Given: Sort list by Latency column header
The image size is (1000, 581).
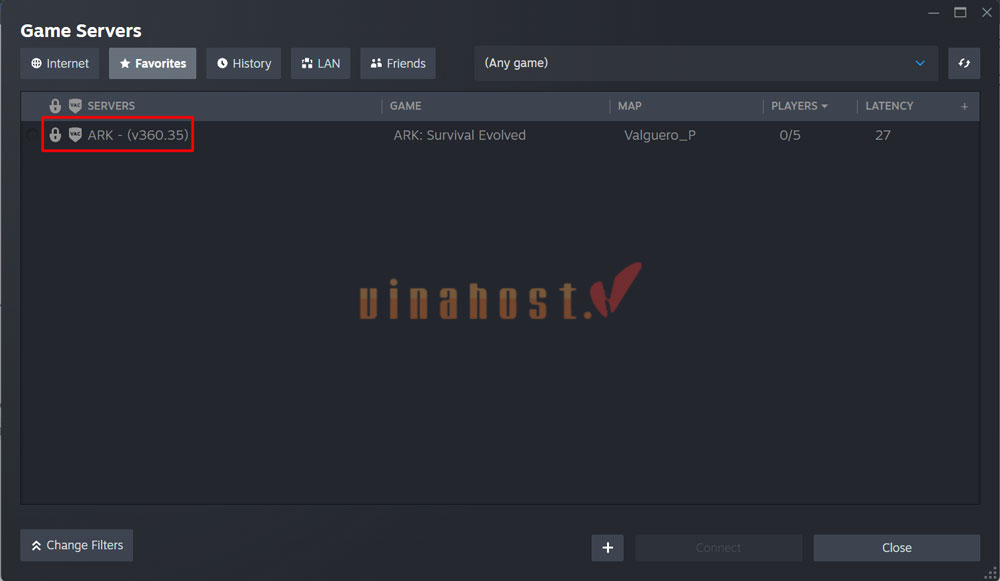Looking at the screenshot, I should tap(889, 106).
